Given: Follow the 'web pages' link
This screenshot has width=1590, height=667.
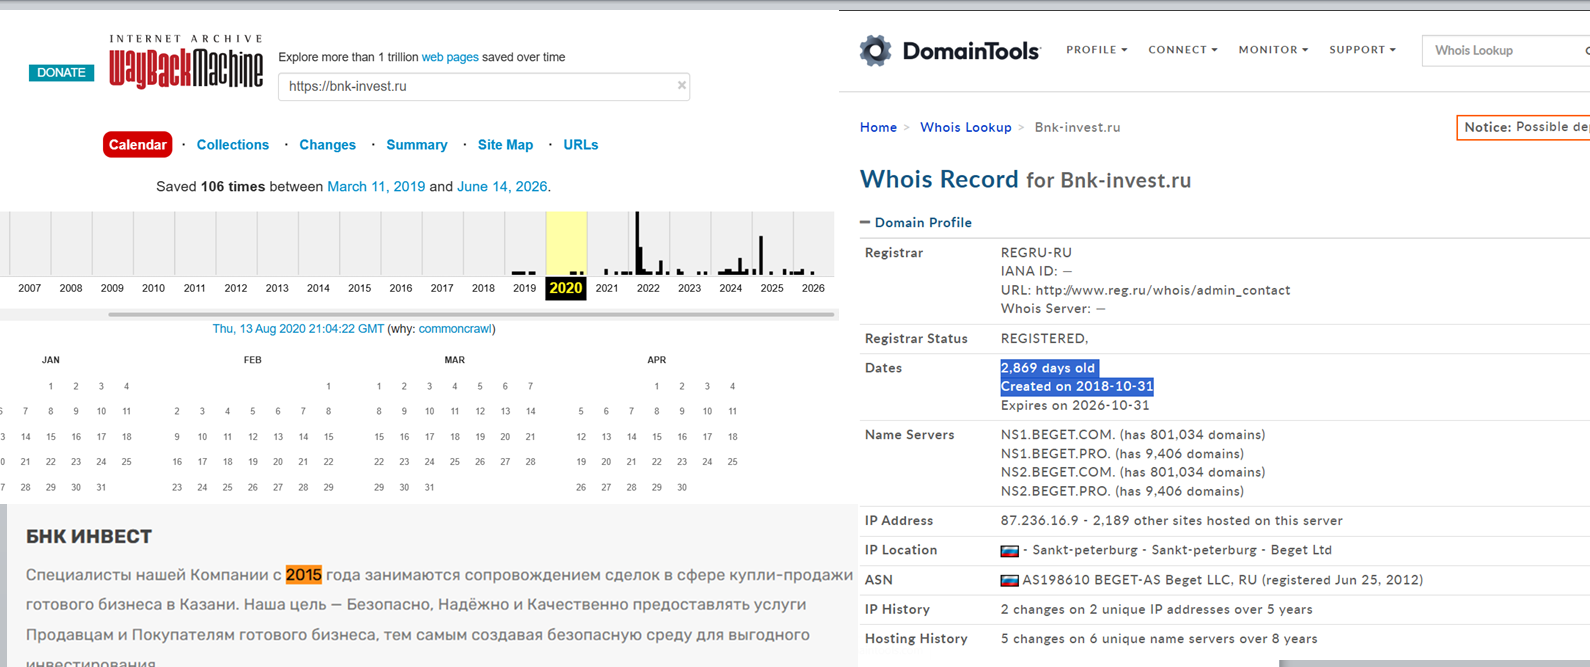Looking at the screenshot, I should (x=450, y=57).
